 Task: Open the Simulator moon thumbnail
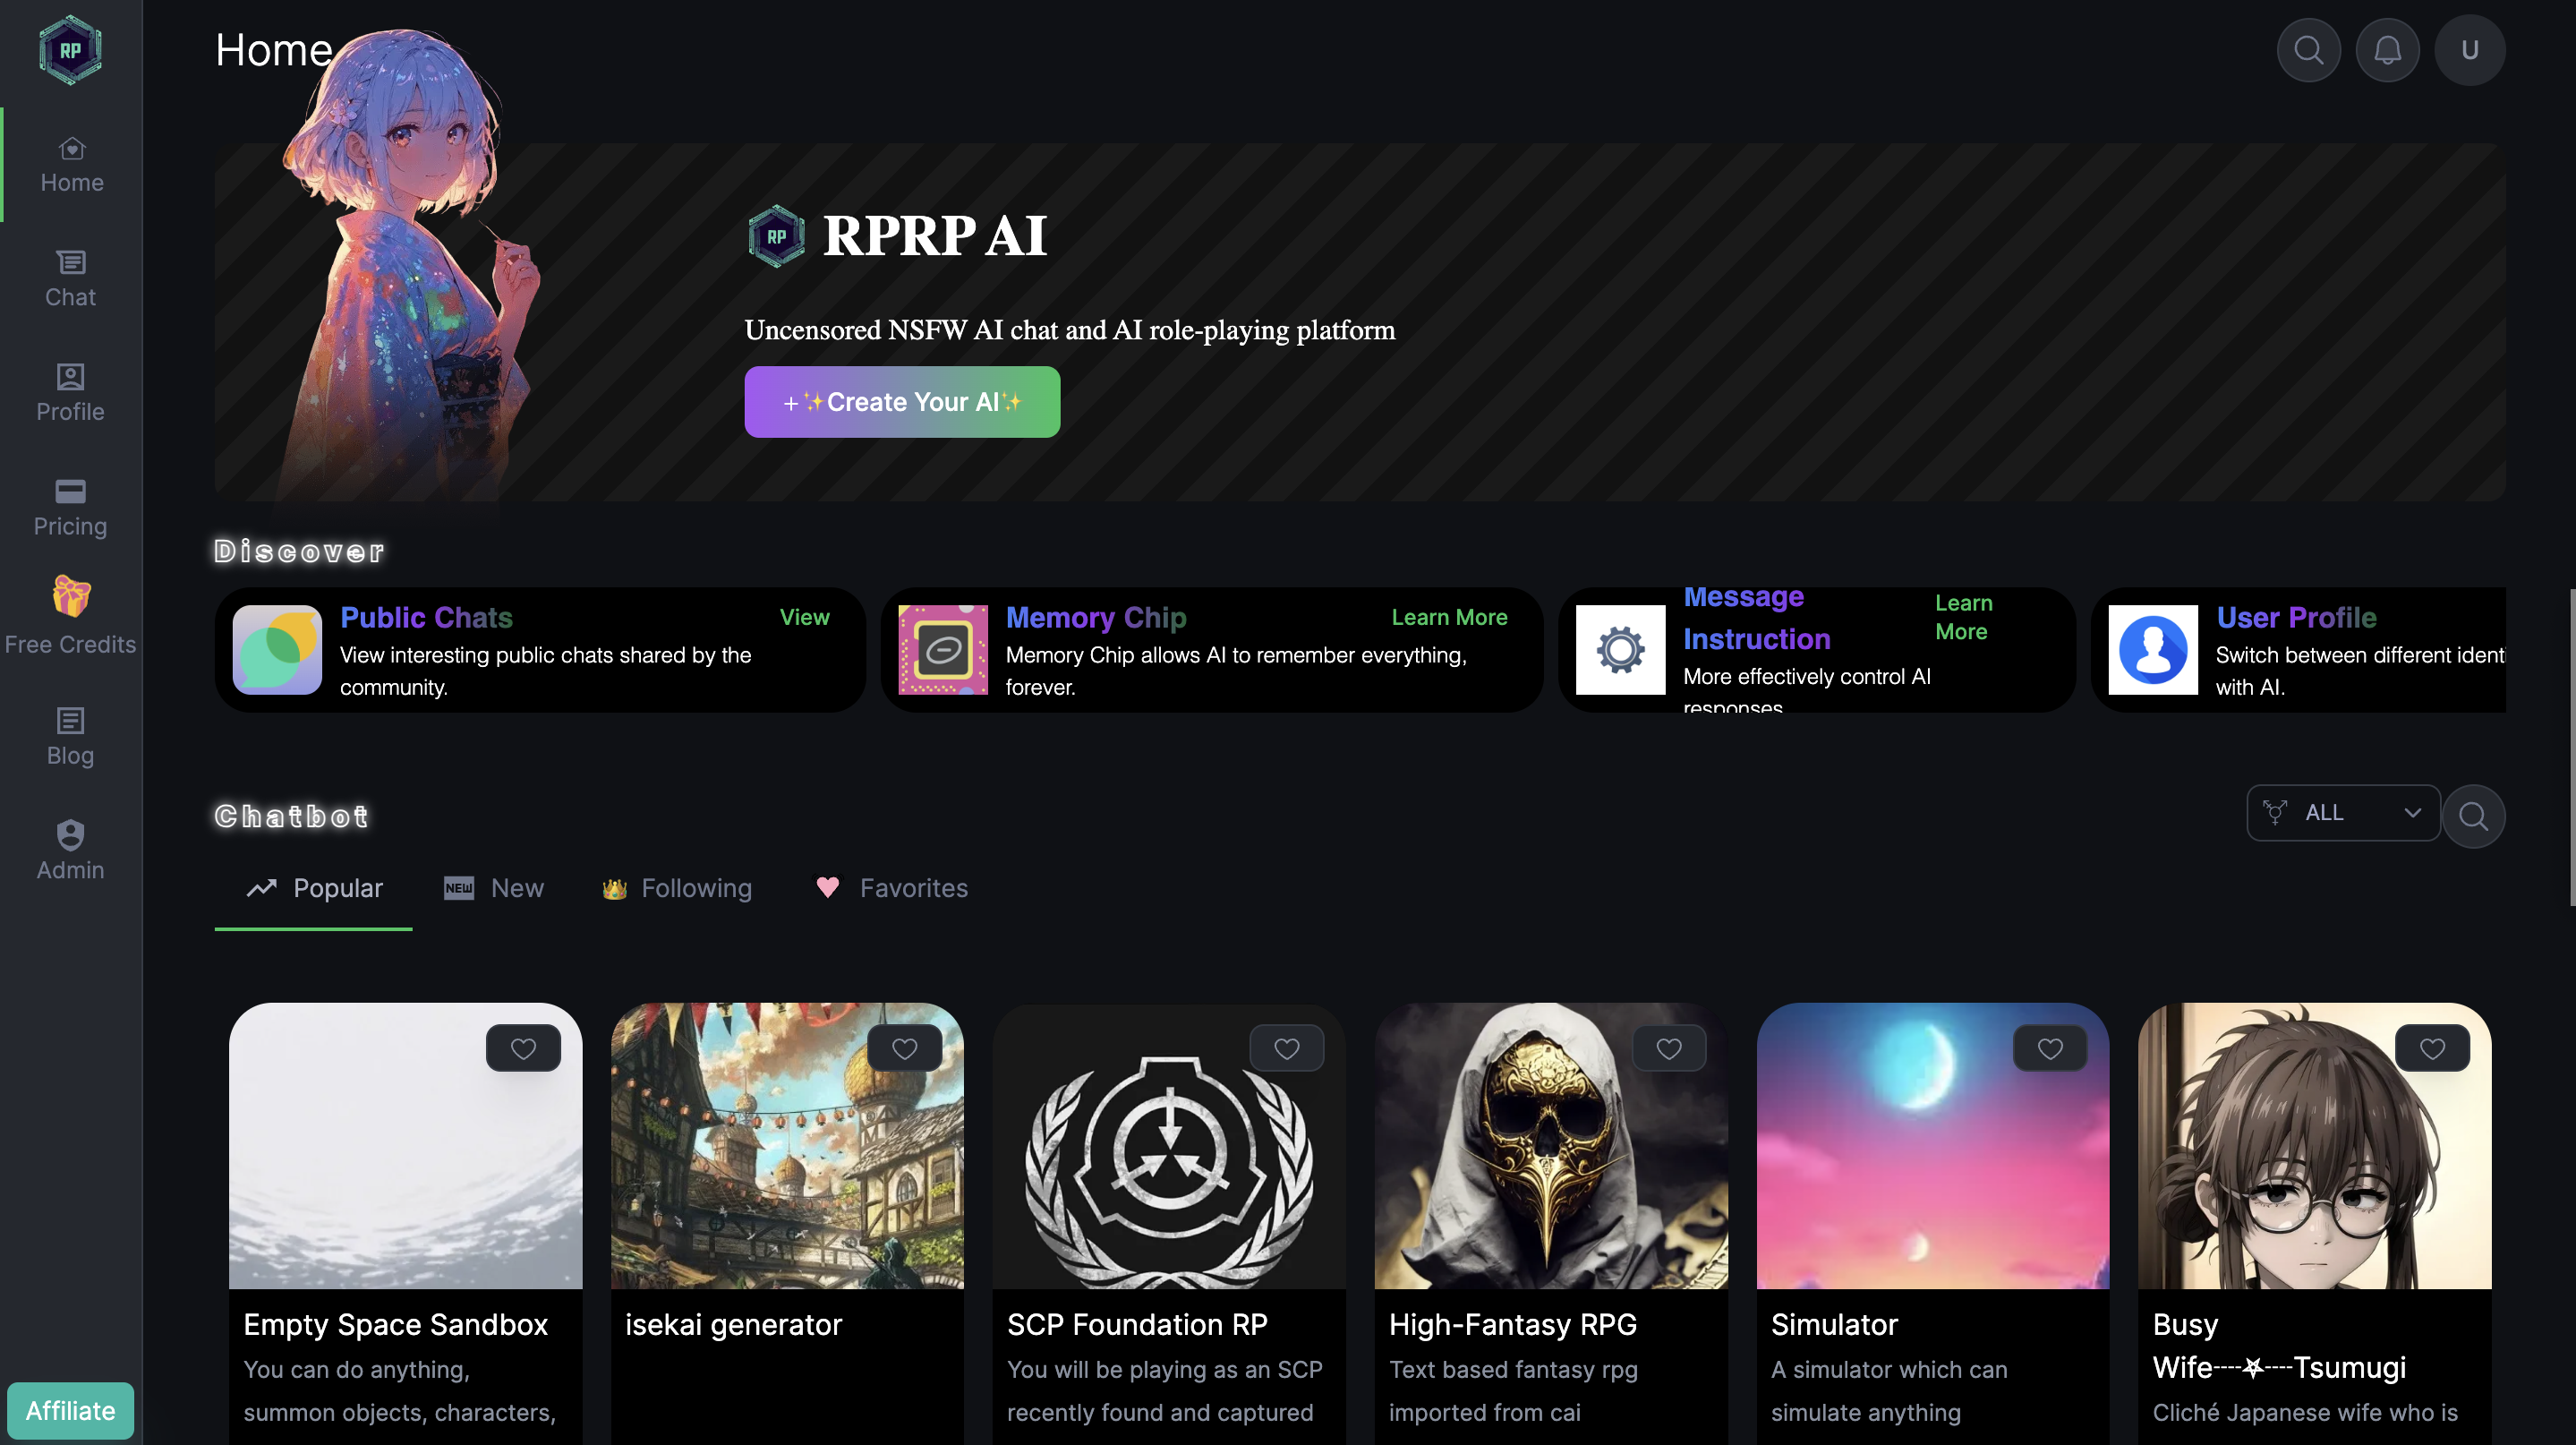click(1933, 1146)
